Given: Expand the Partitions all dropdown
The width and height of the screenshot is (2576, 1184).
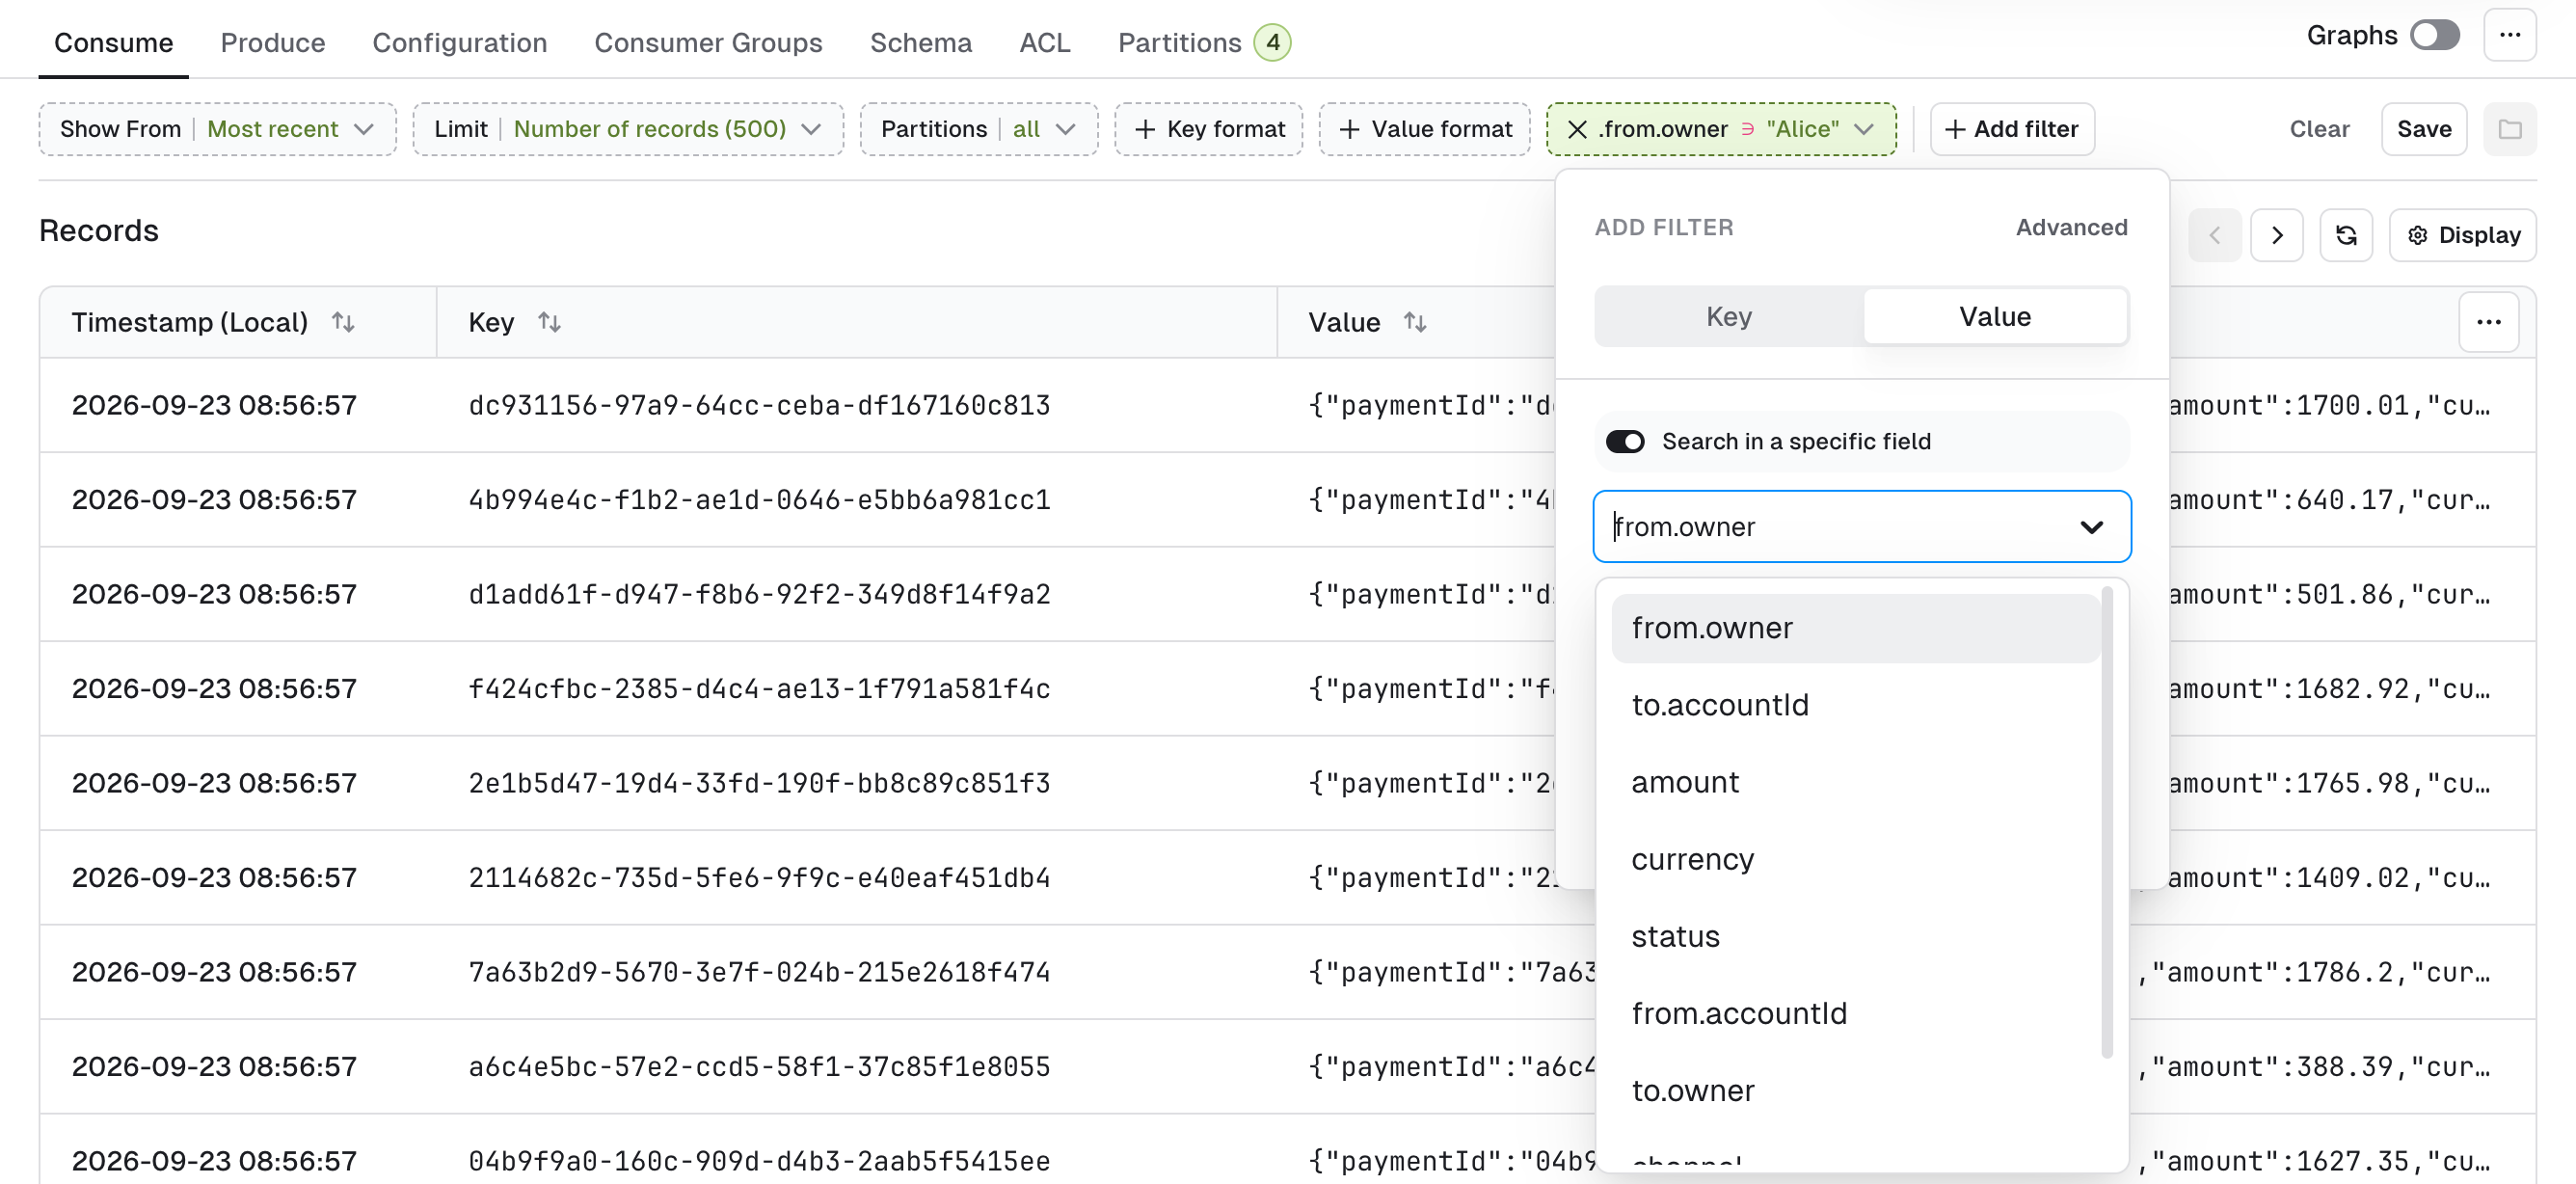Looking at the screenshot, I should [x=978, y=129].
